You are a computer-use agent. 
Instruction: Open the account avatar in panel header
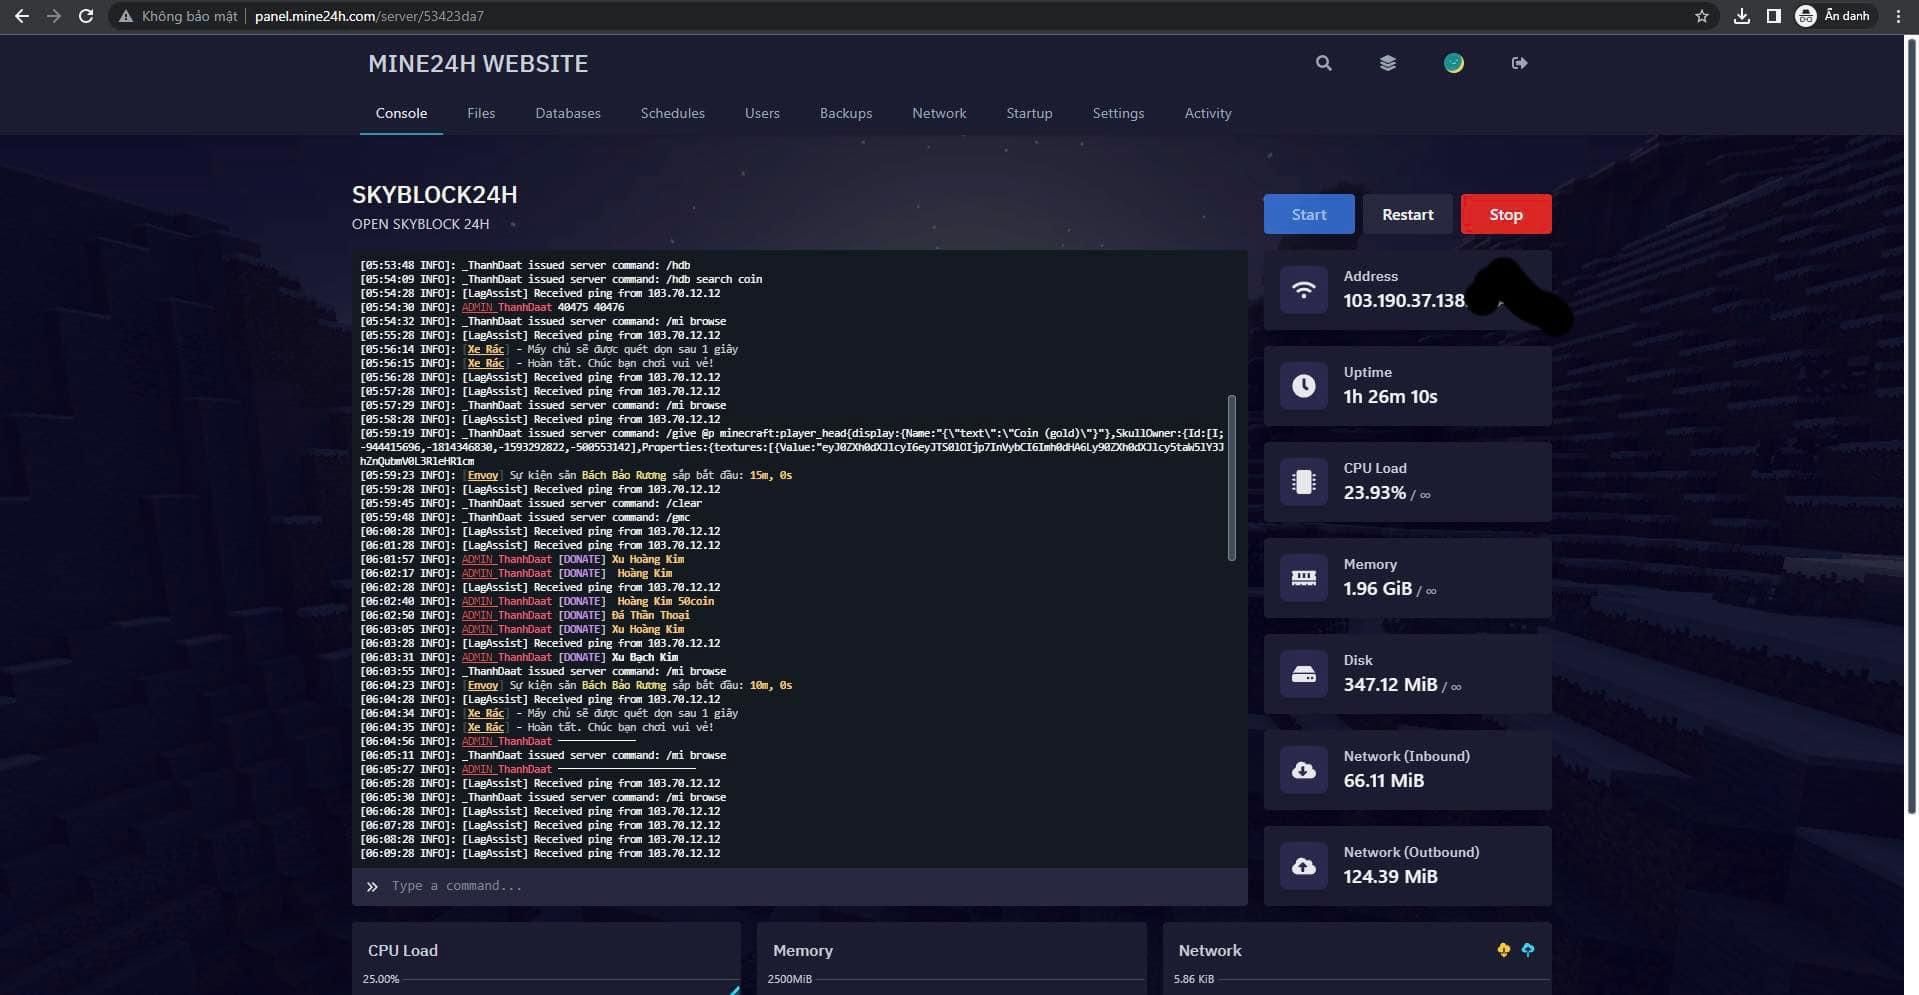pos(1454,63)
